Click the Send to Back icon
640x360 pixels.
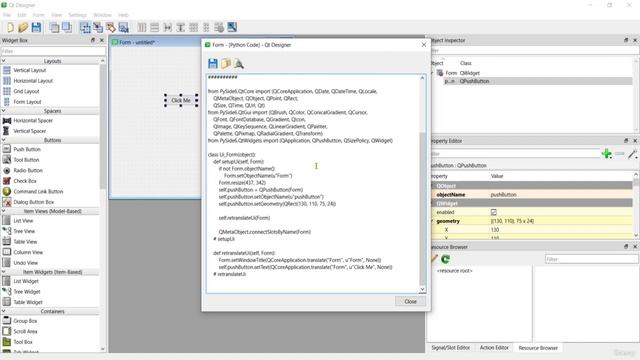pos(54,27)
